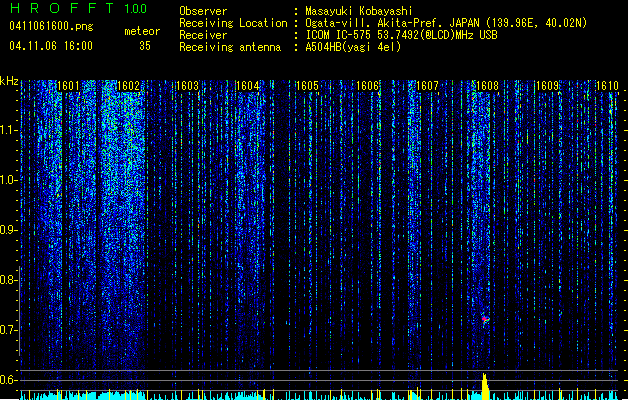Click the 1605 time marker

pyautogui.click(x=307, y=86)
